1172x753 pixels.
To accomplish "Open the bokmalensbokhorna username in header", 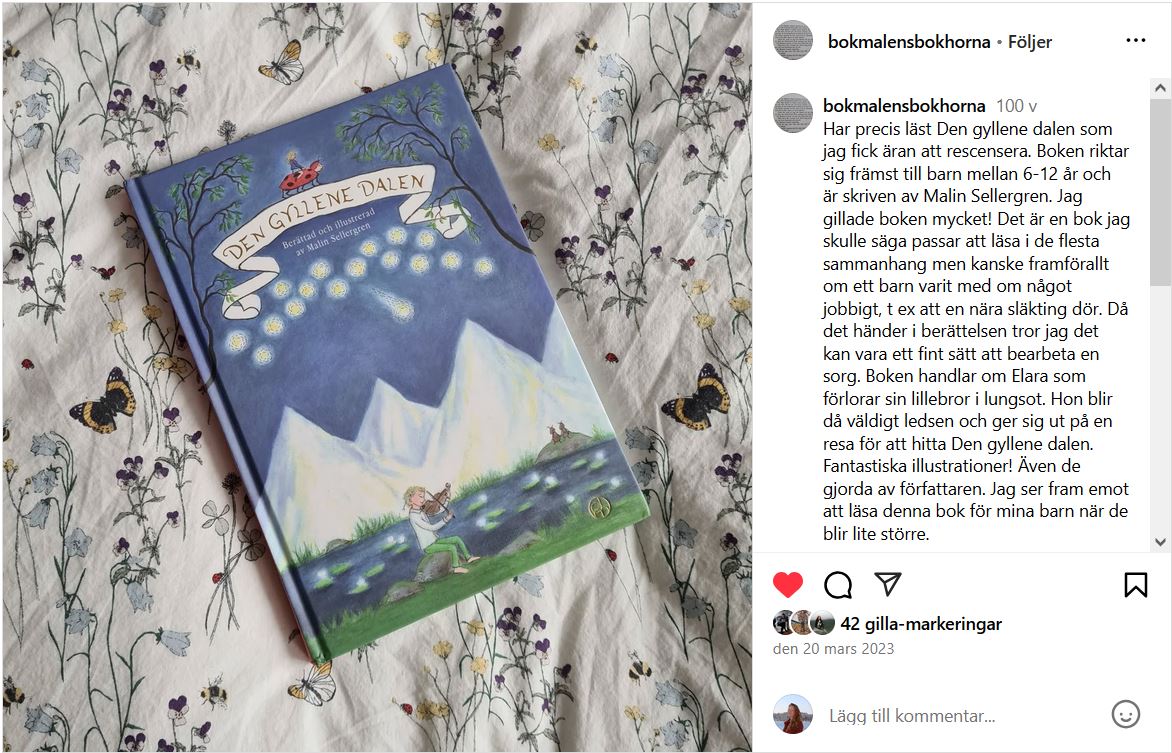I will click(909, 42).
